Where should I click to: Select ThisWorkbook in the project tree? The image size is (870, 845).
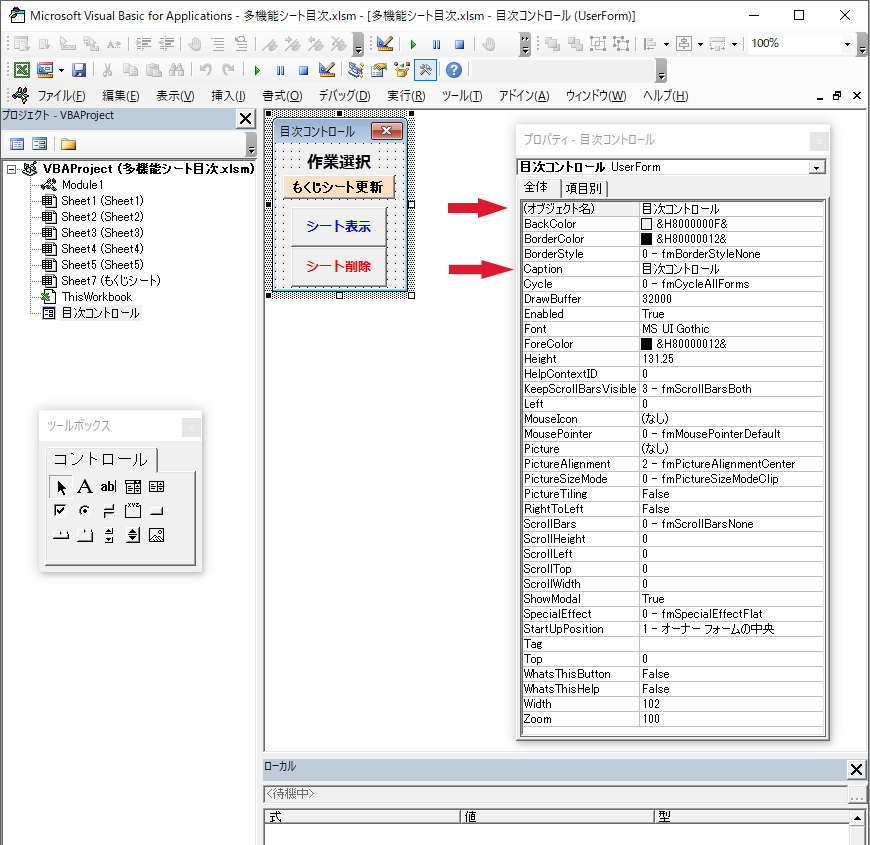click(97, 297)
